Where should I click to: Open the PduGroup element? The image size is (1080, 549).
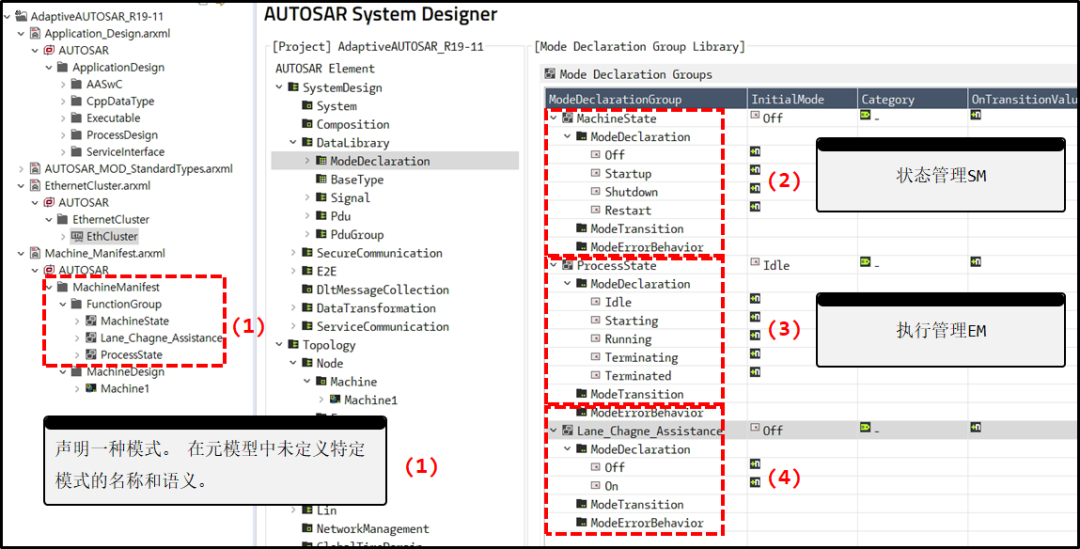point(357,235)
